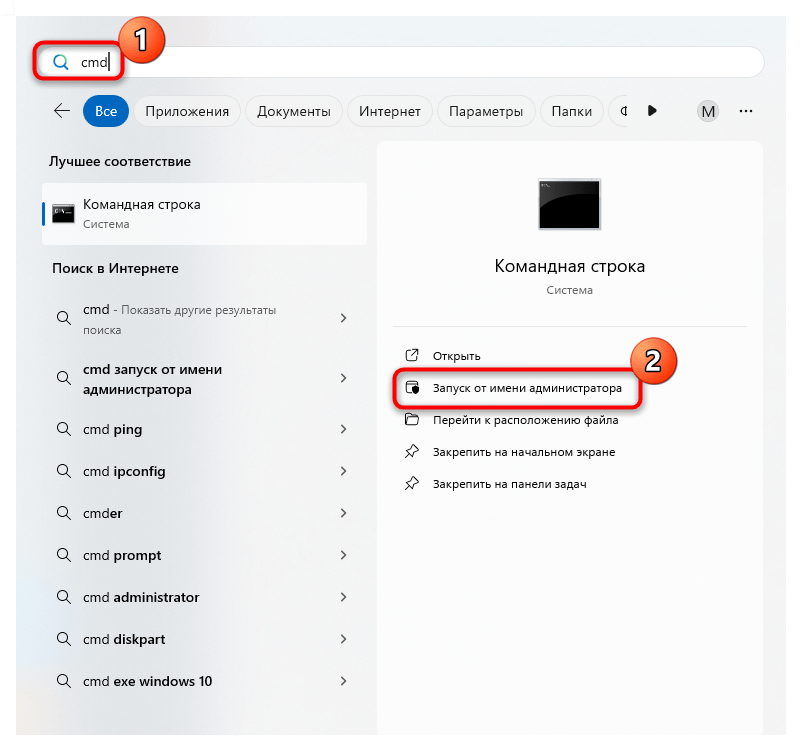Viewport: 802px width, 751px height.
Task: Click the Поиск в Интернете heading
Action: point(116,268)
